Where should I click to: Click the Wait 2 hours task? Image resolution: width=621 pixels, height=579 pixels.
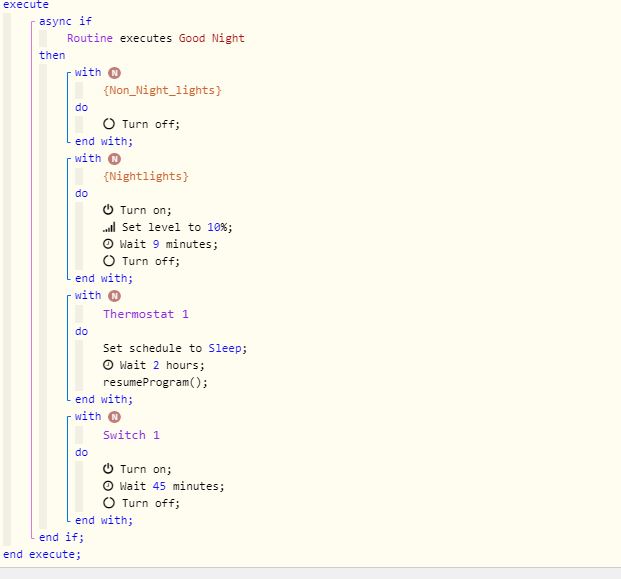[154, 365]
